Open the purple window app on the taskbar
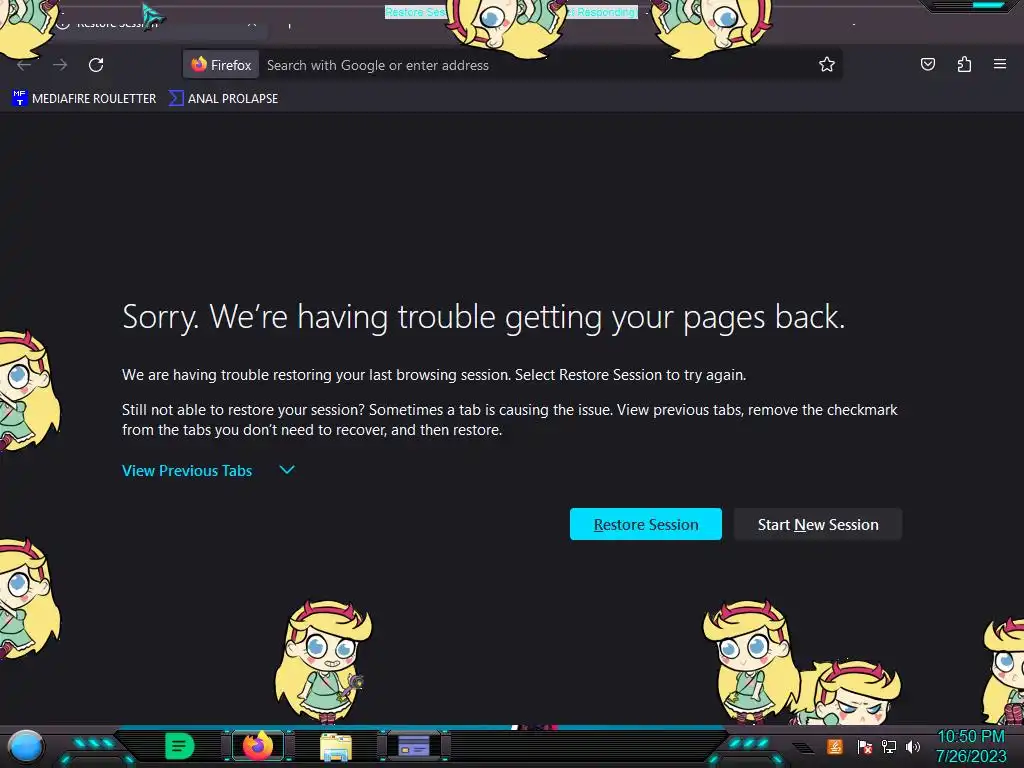This screenshot has height=768, width=1024. 413,746
